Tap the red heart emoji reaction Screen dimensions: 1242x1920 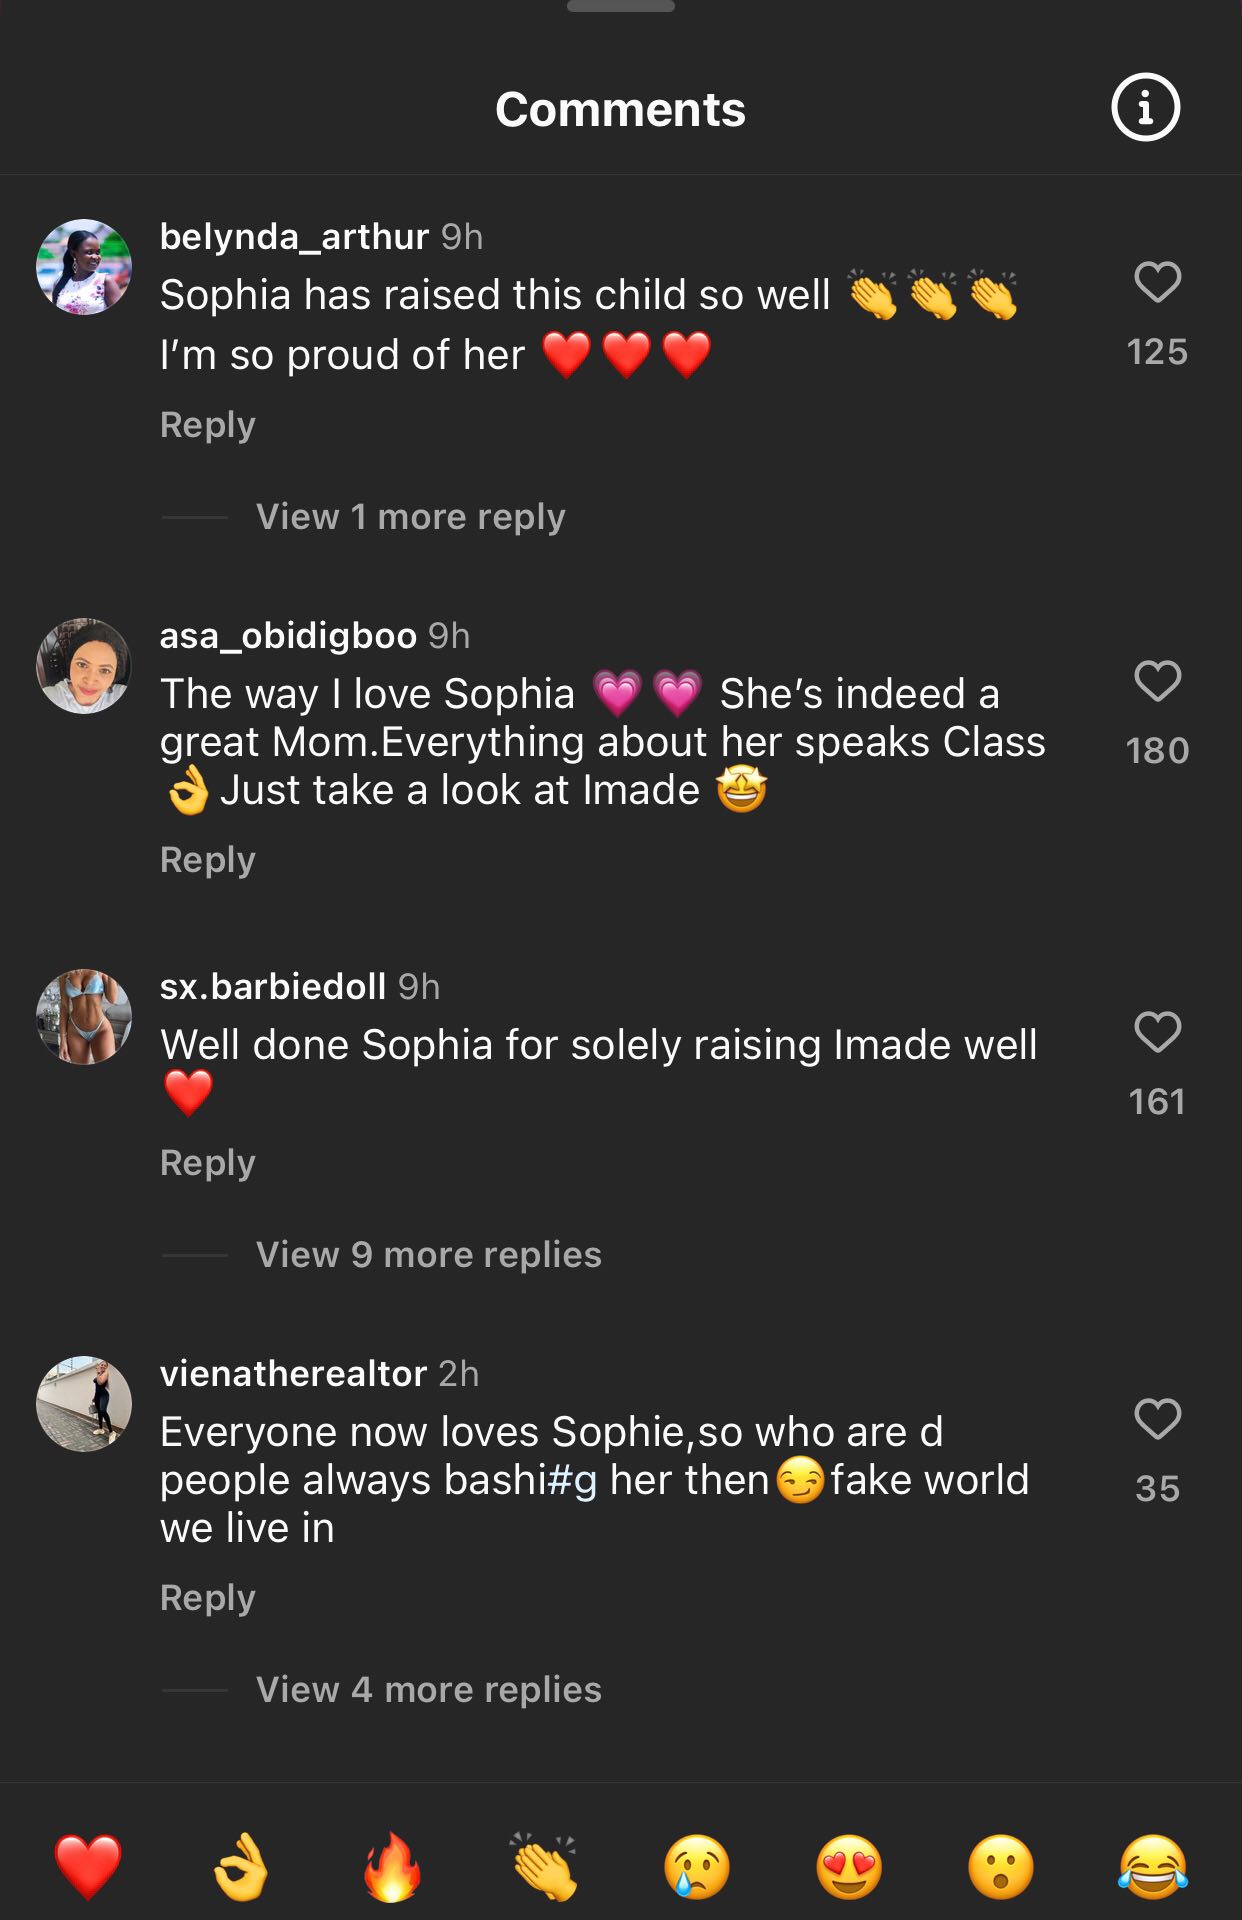(88, 1866)
